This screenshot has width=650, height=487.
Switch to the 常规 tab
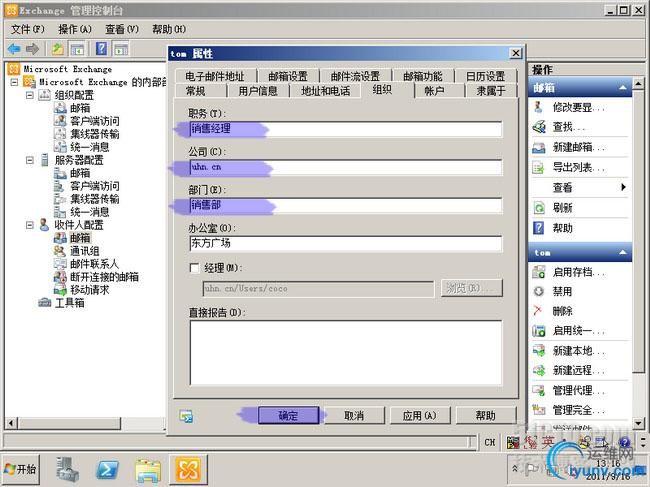pos(196,91)
